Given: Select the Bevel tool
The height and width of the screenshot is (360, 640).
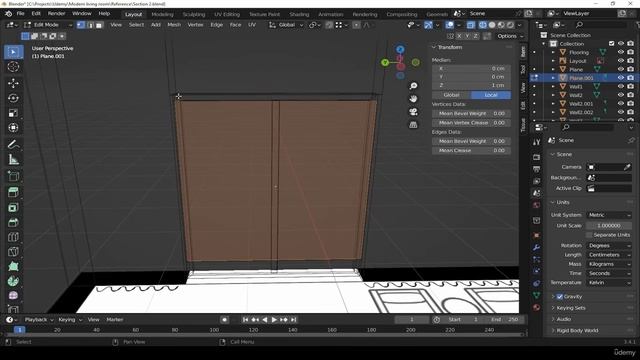Looking at the screenshot, I should pyautogui.click(x=13, y=222).
